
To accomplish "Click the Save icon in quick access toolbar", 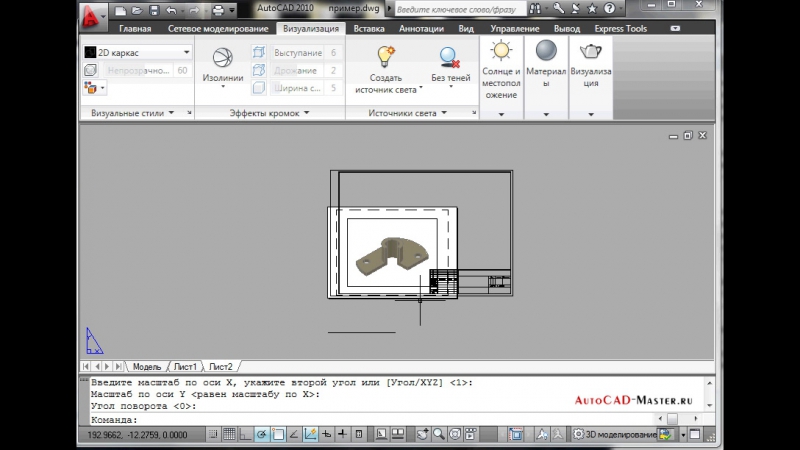I will click(x=152, y=11).
